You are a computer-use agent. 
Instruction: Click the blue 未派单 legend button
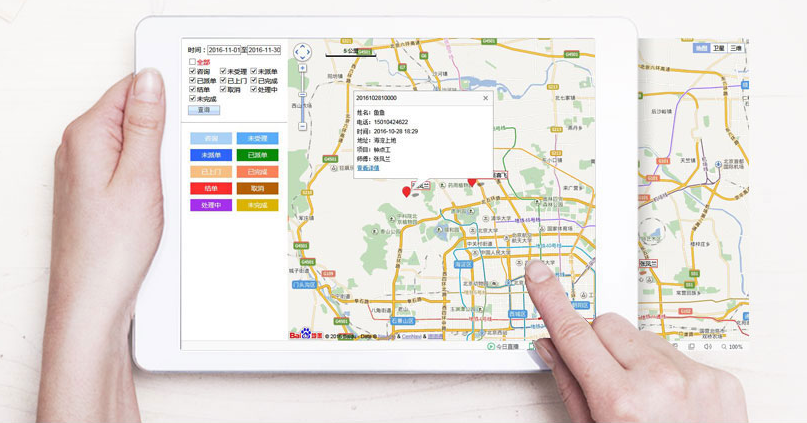point(211,155)
